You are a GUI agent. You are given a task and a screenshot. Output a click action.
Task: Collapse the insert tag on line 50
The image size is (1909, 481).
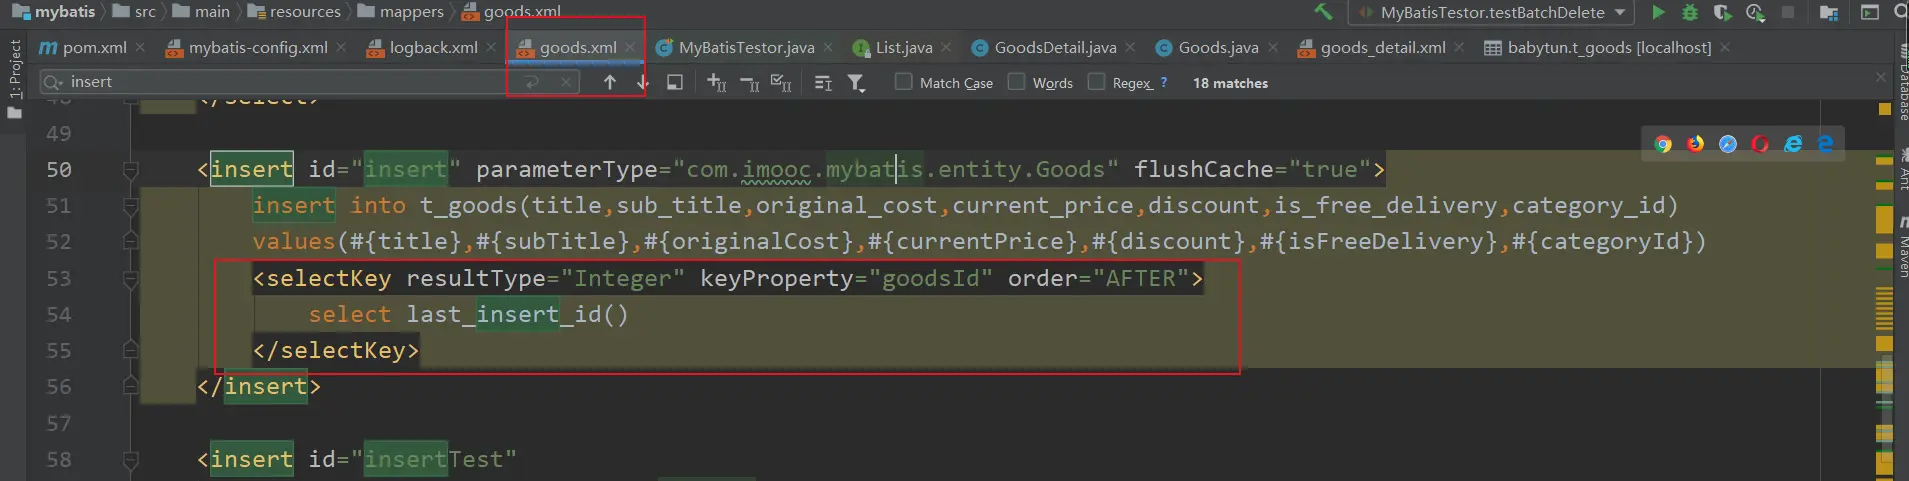[130, 170]
